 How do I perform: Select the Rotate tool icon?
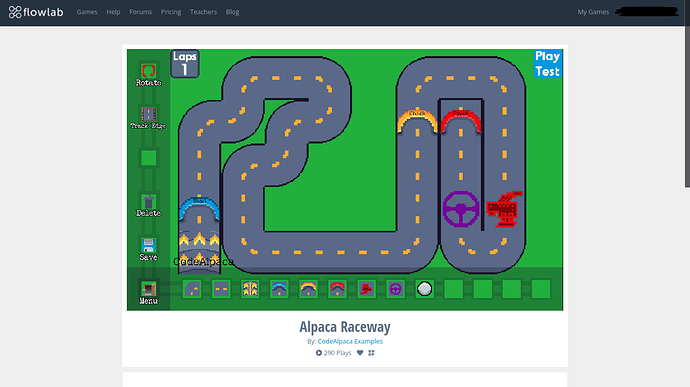click(x=148, y=71)
